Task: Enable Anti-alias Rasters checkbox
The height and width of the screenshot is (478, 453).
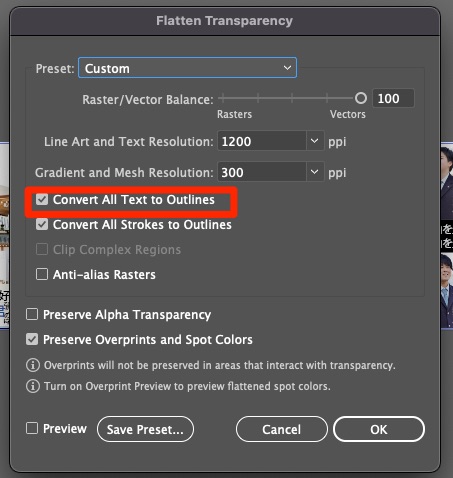Action: [x=42, y=274]
